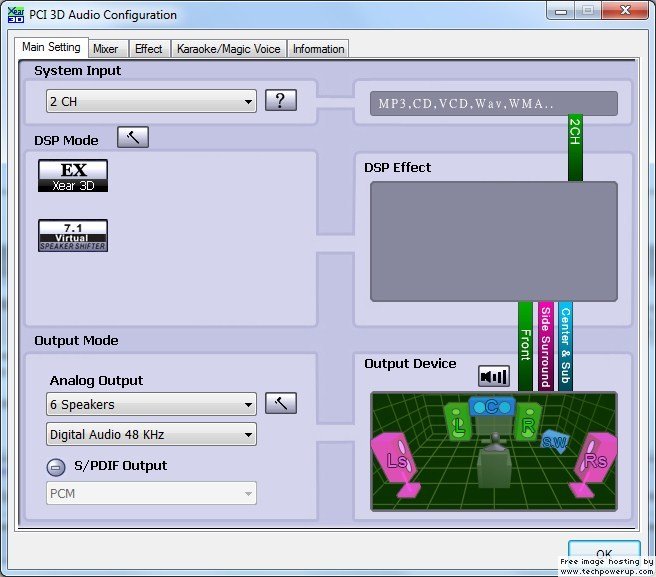
Task: Open the Analog Output hammer settings icon
Action: [281, 403]
